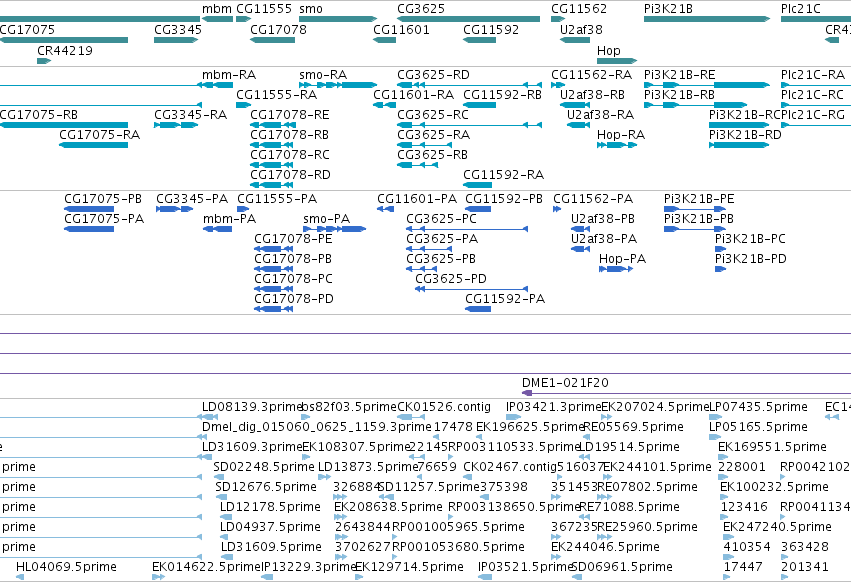
Task: Select protein U2af38-PA
Action: point(580,249)
